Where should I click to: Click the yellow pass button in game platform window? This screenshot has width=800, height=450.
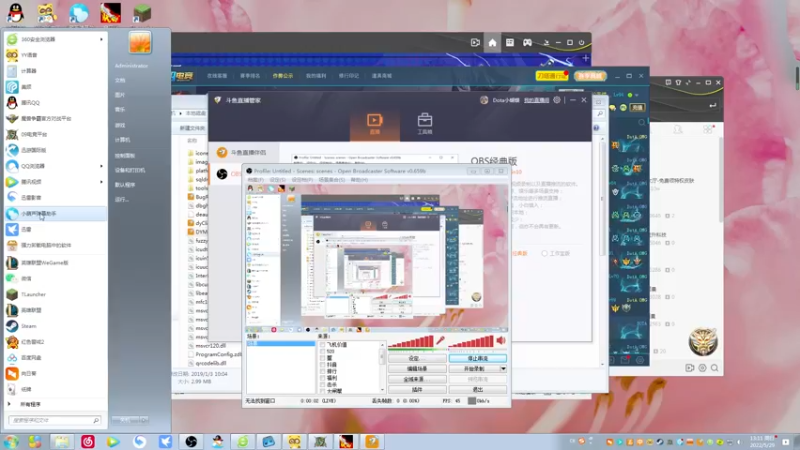[x=552, y=76]
